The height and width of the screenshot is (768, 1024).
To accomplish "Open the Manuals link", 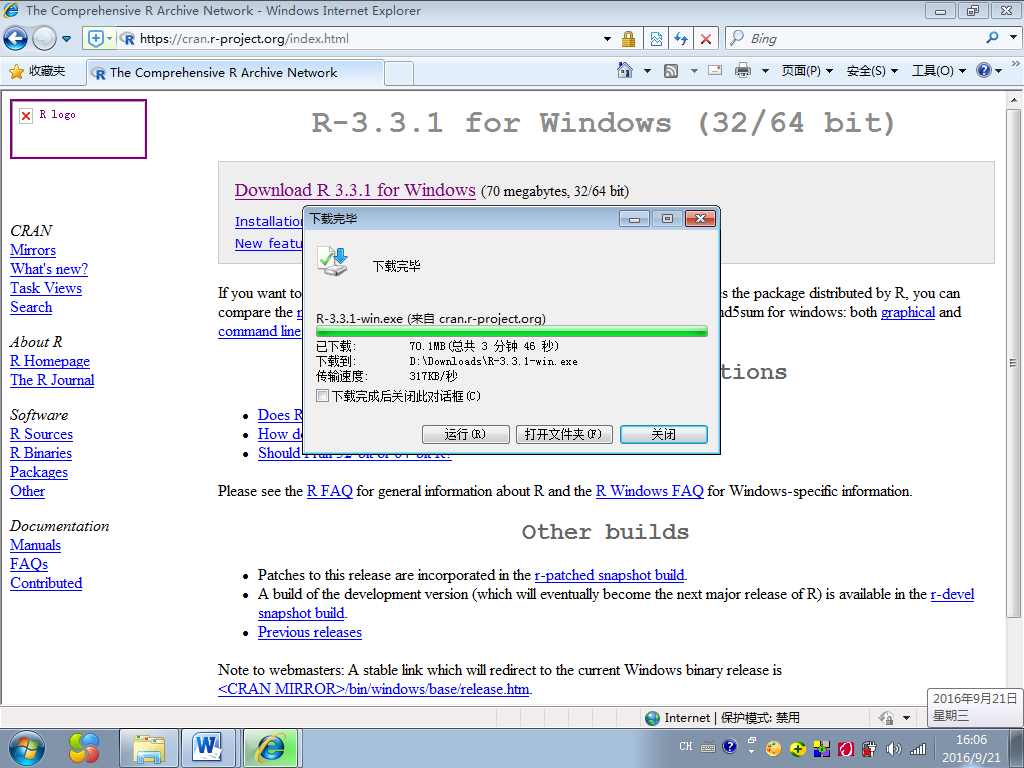I will 35,545.
